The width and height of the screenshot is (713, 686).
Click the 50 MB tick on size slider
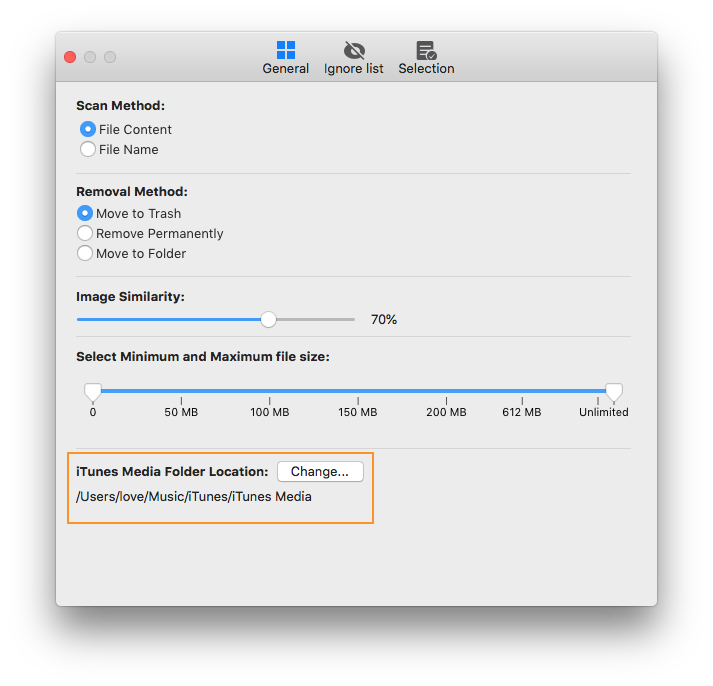[181, 401]
